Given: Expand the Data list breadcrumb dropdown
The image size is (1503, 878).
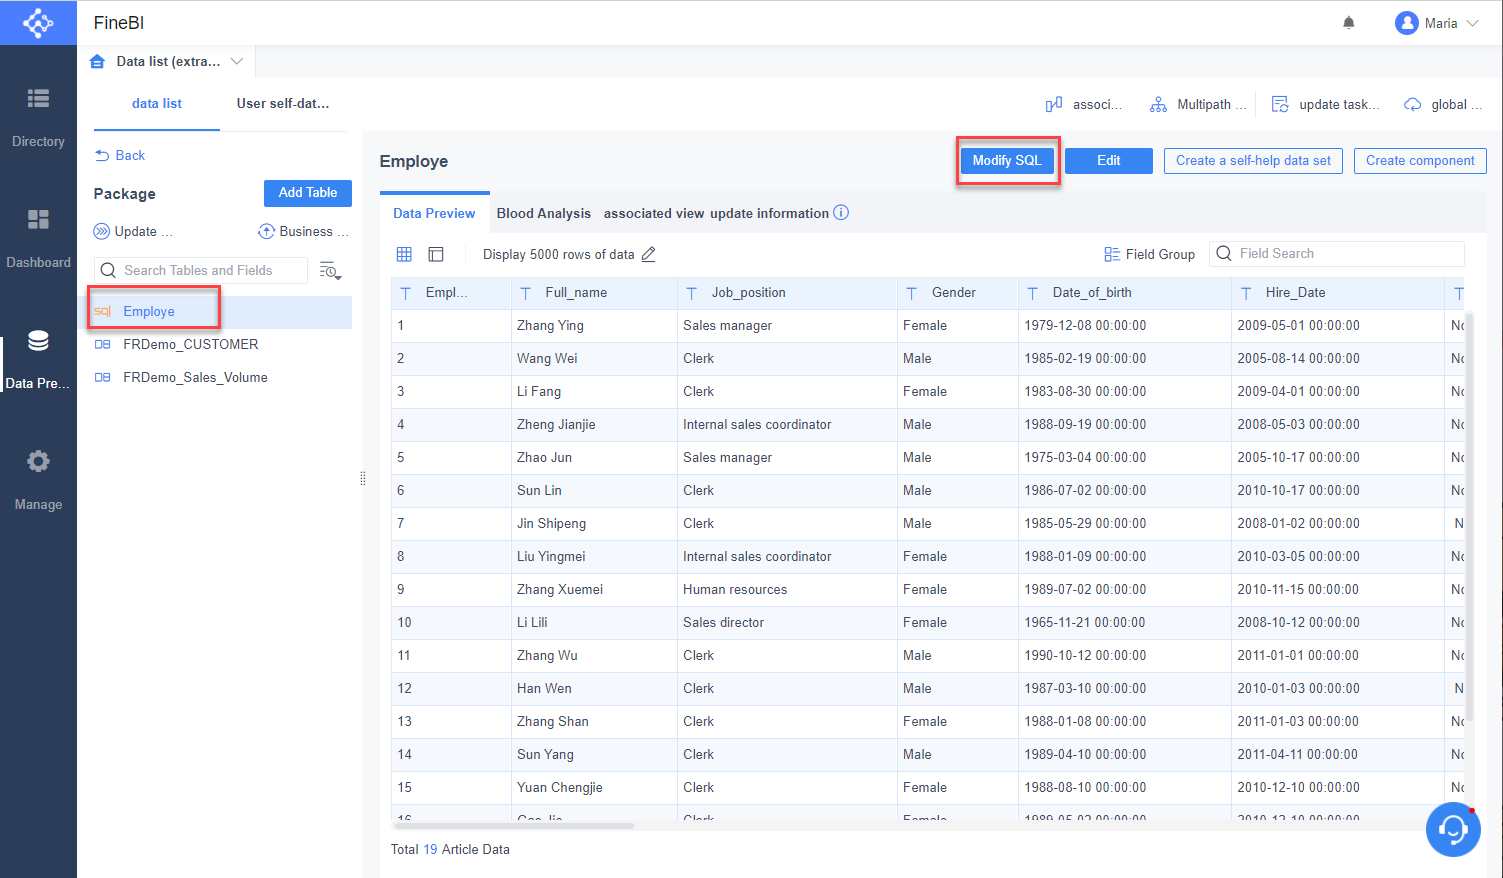Looking at the screenshot, I should coord(237,61).
